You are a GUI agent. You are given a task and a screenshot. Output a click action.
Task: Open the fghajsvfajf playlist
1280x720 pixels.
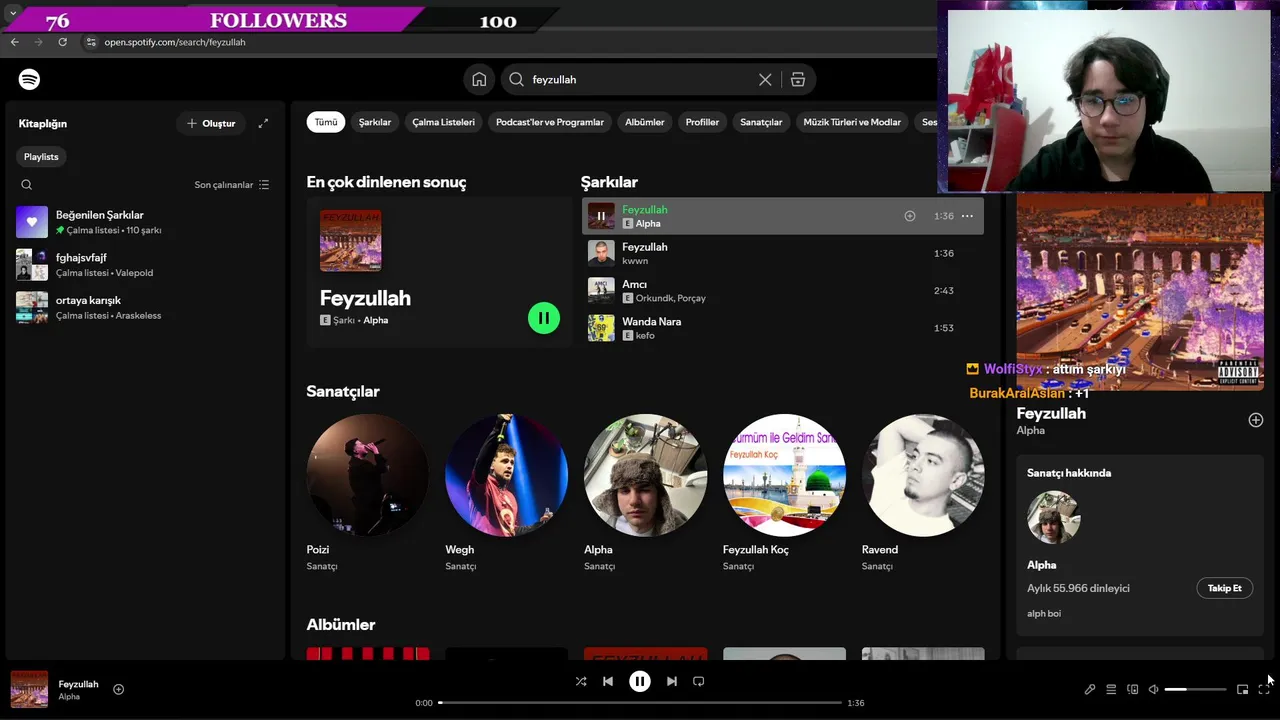click(145, 265)
